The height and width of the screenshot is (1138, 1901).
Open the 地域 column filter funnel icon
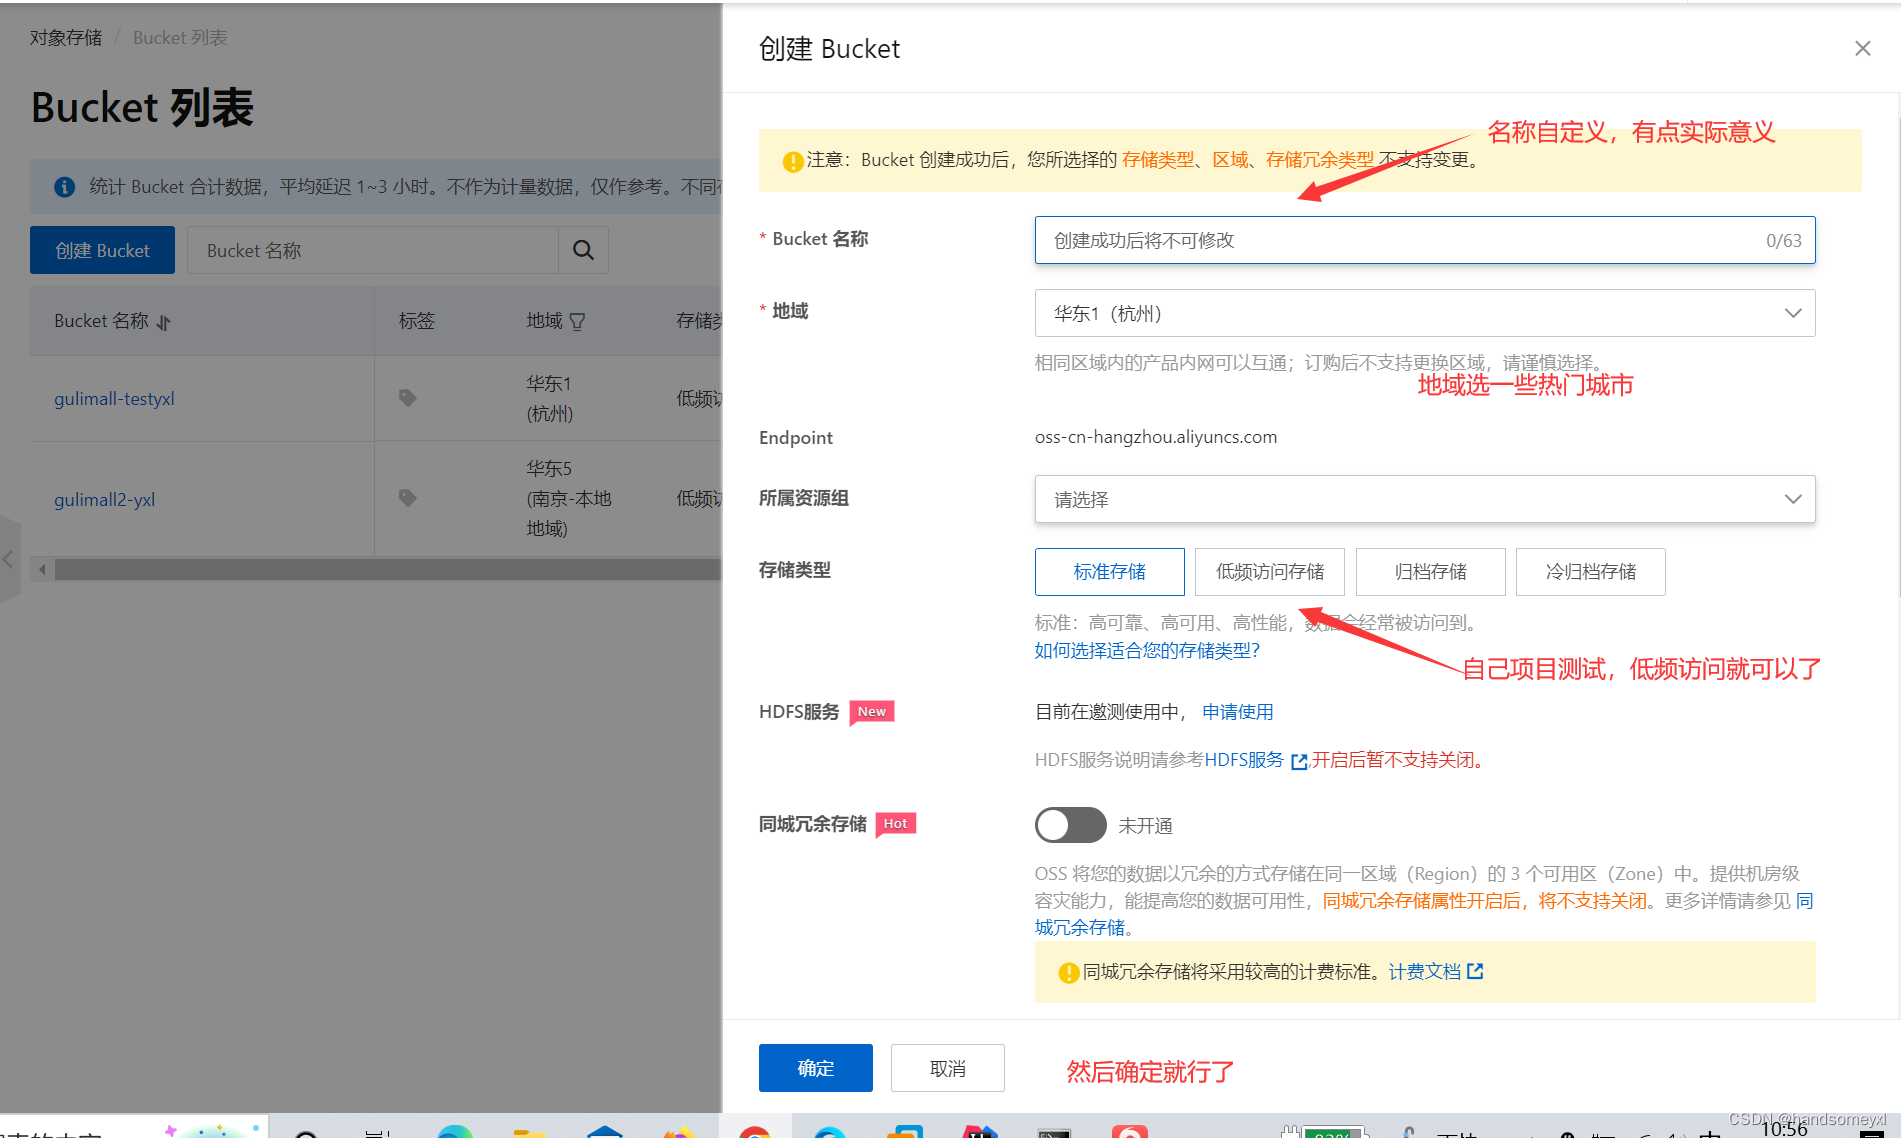(577, 322)
